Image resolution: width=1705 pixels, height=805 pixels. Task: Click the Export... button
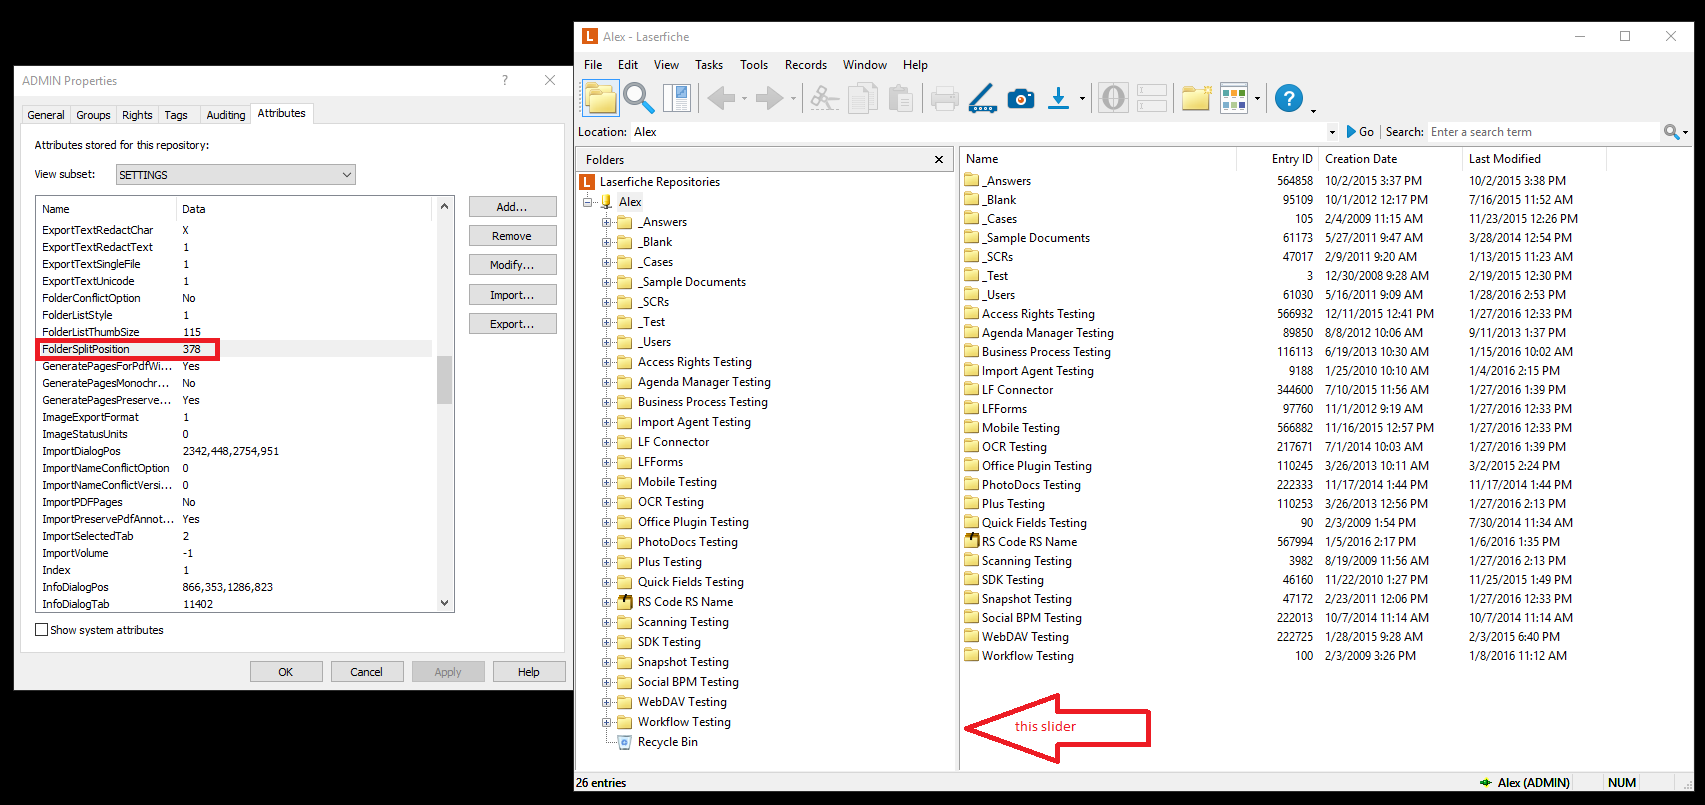coord(512,324)
